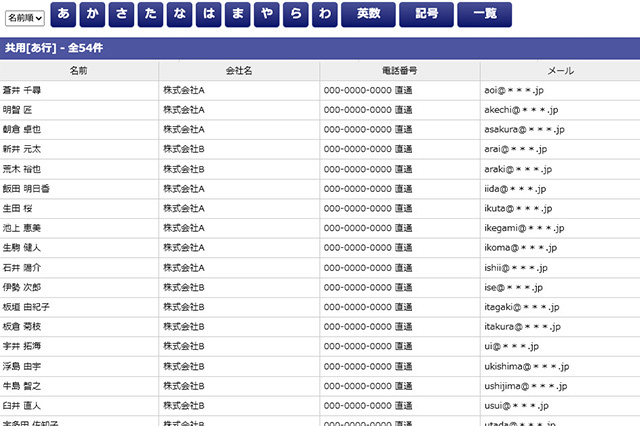Click email aoi@***.jp
The image size is (640, 426).
coord(514,90)
